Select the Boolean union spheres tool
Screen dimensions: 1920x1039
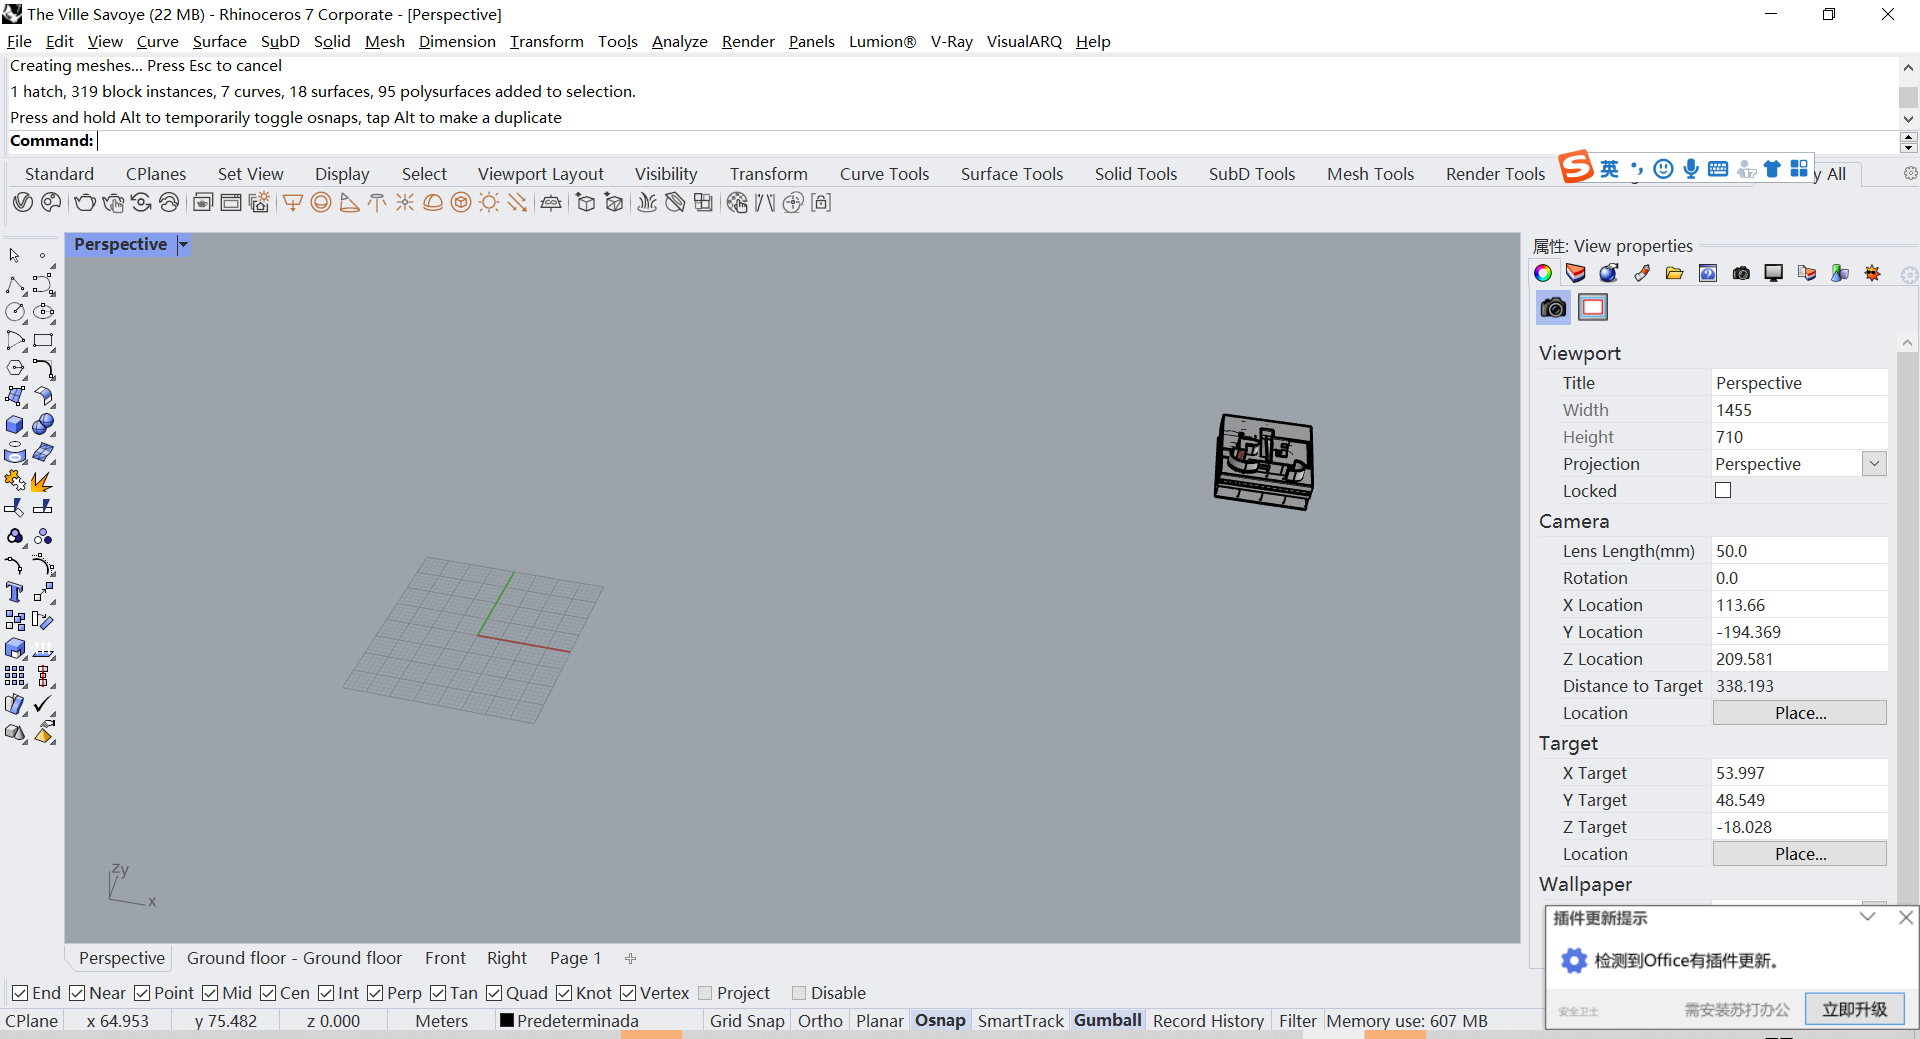[43, 425]
